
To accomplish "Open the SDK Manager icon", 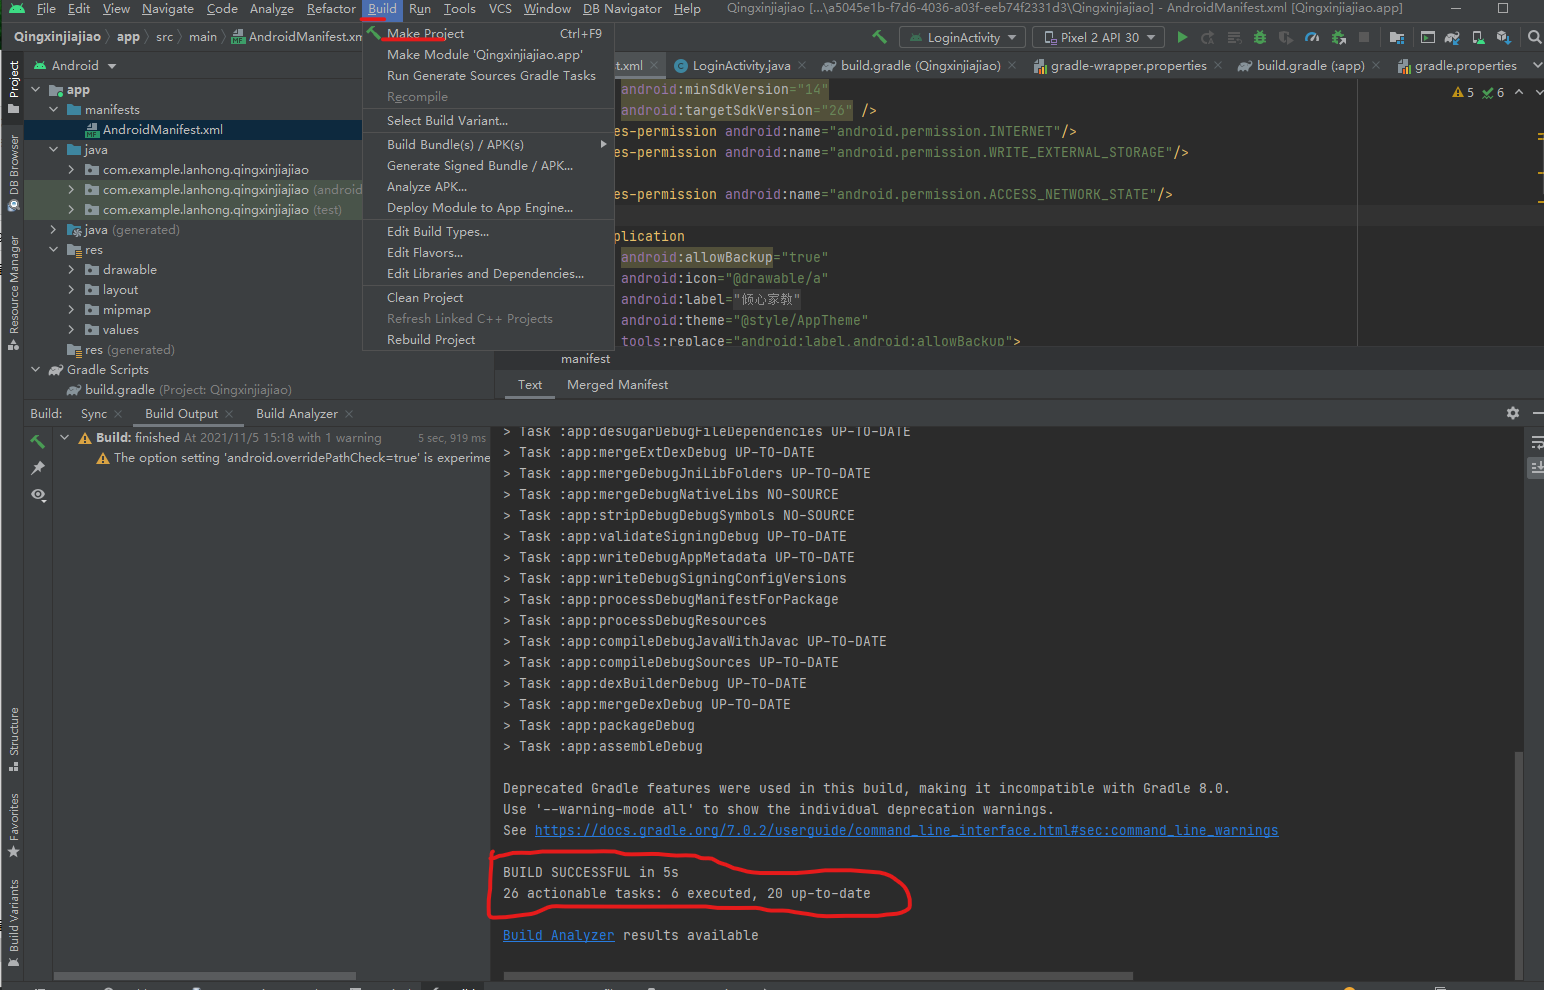I will (x=1503, y=37).
